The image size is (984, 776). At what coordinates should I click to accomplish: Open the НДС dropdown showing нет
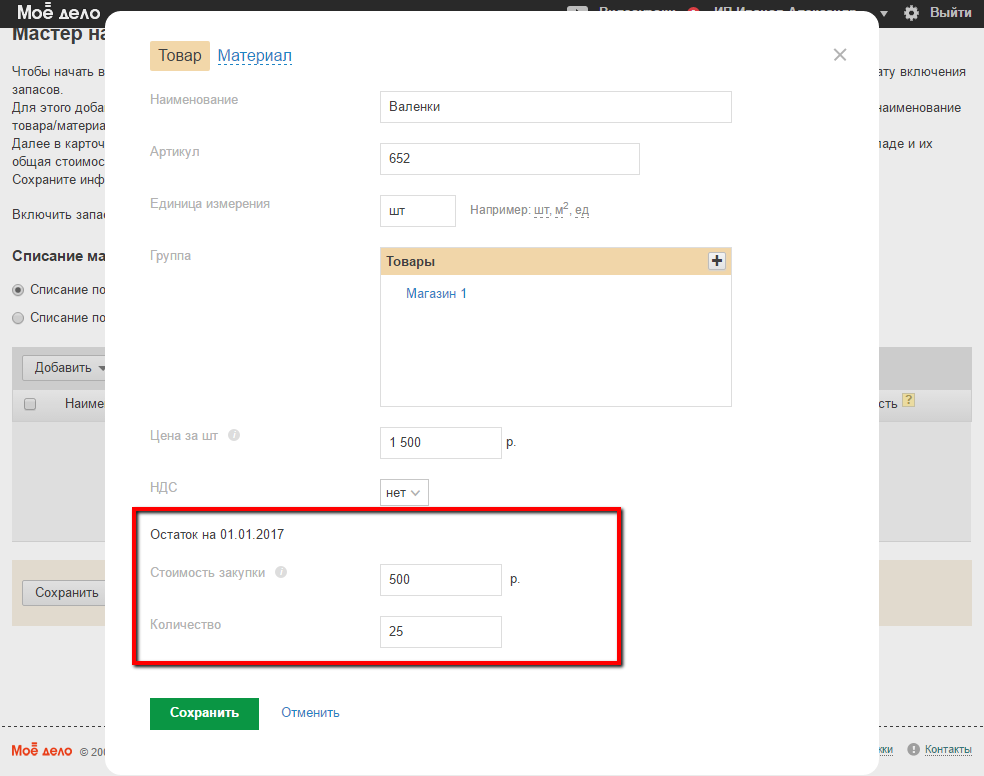point(404,492)
